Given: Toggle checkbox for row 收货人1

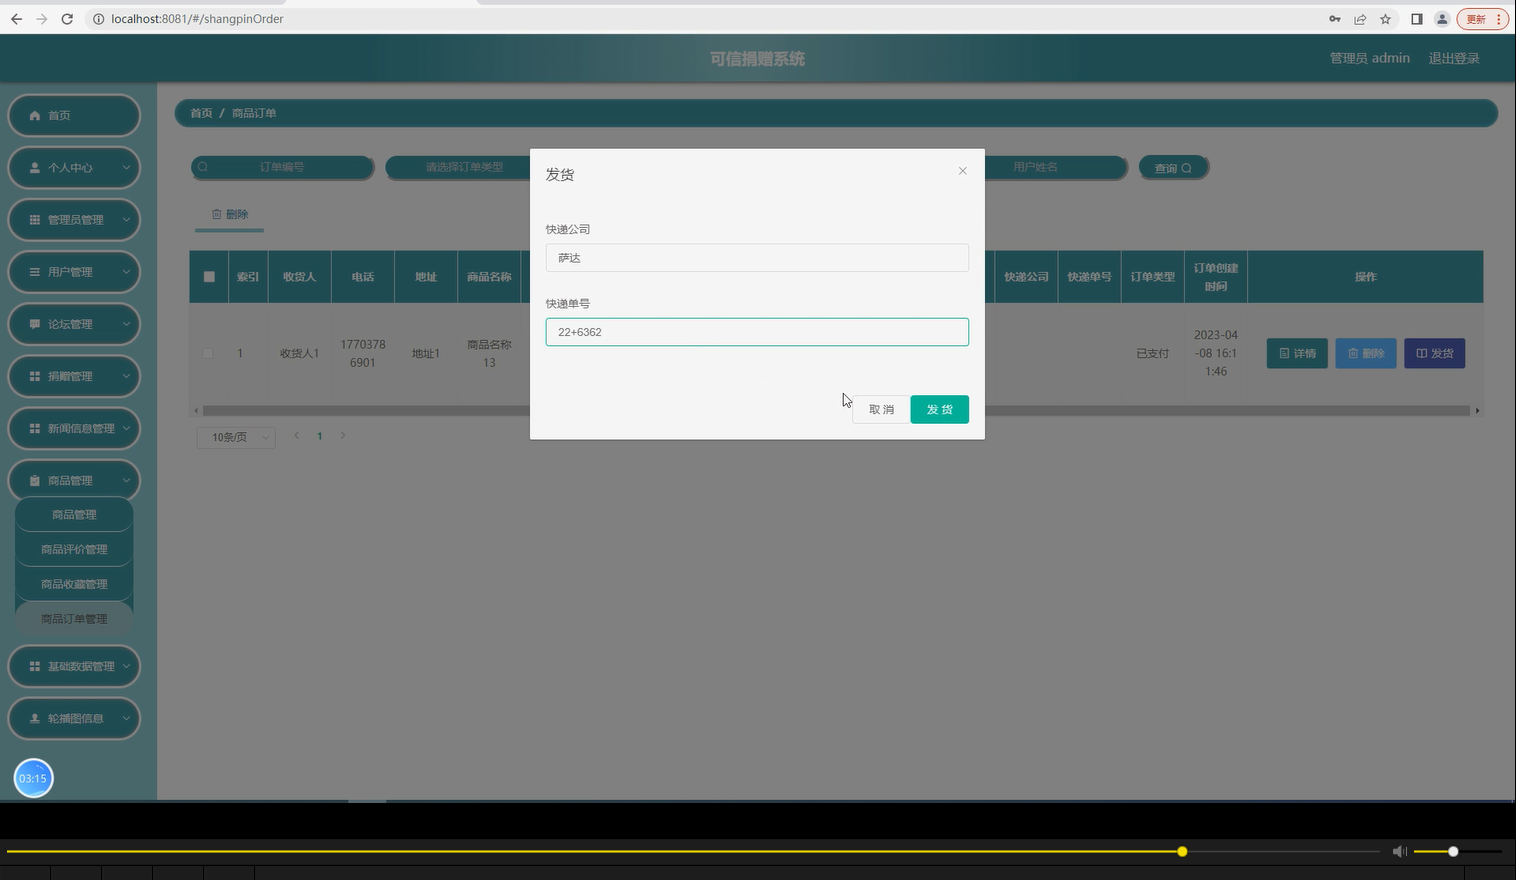Looking at the screenshot, I should (208, 353).
